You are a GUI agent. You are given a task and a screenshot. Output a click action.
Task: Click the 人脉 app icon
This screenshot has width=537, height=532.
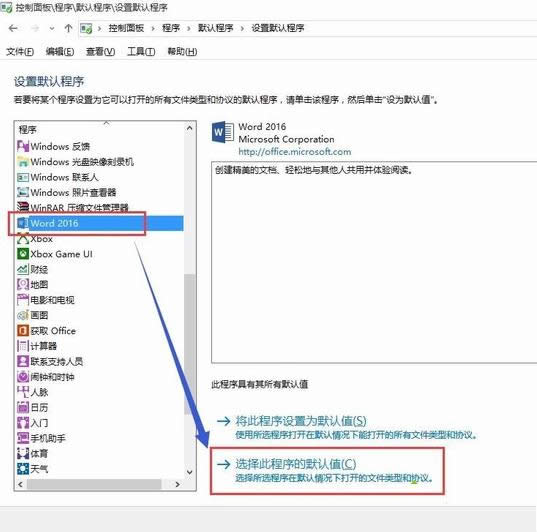(x=23, y=392)
